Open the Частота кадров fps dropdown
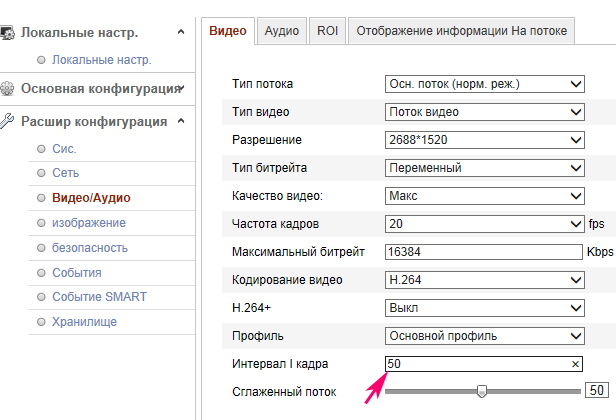 click(x=485, y=224)
